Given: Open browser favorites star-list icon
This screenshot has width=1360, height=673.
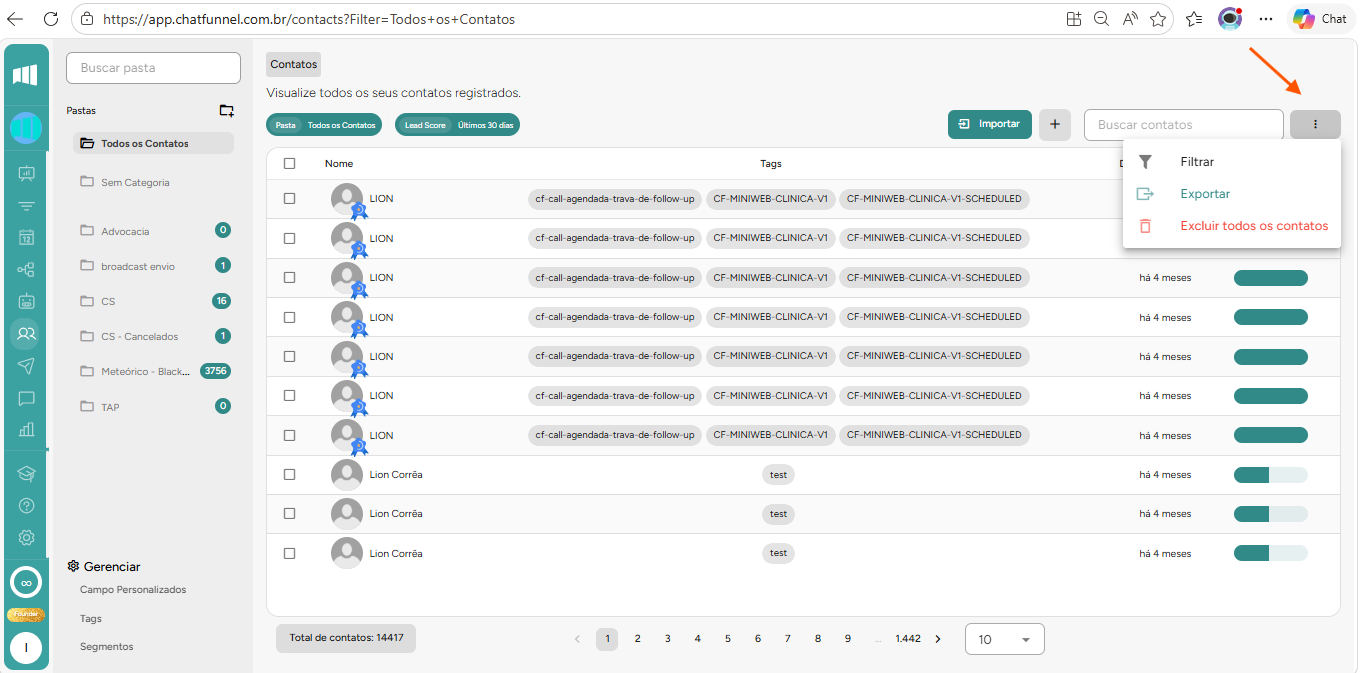Looking at the screenshot, I should point(1194,18).
